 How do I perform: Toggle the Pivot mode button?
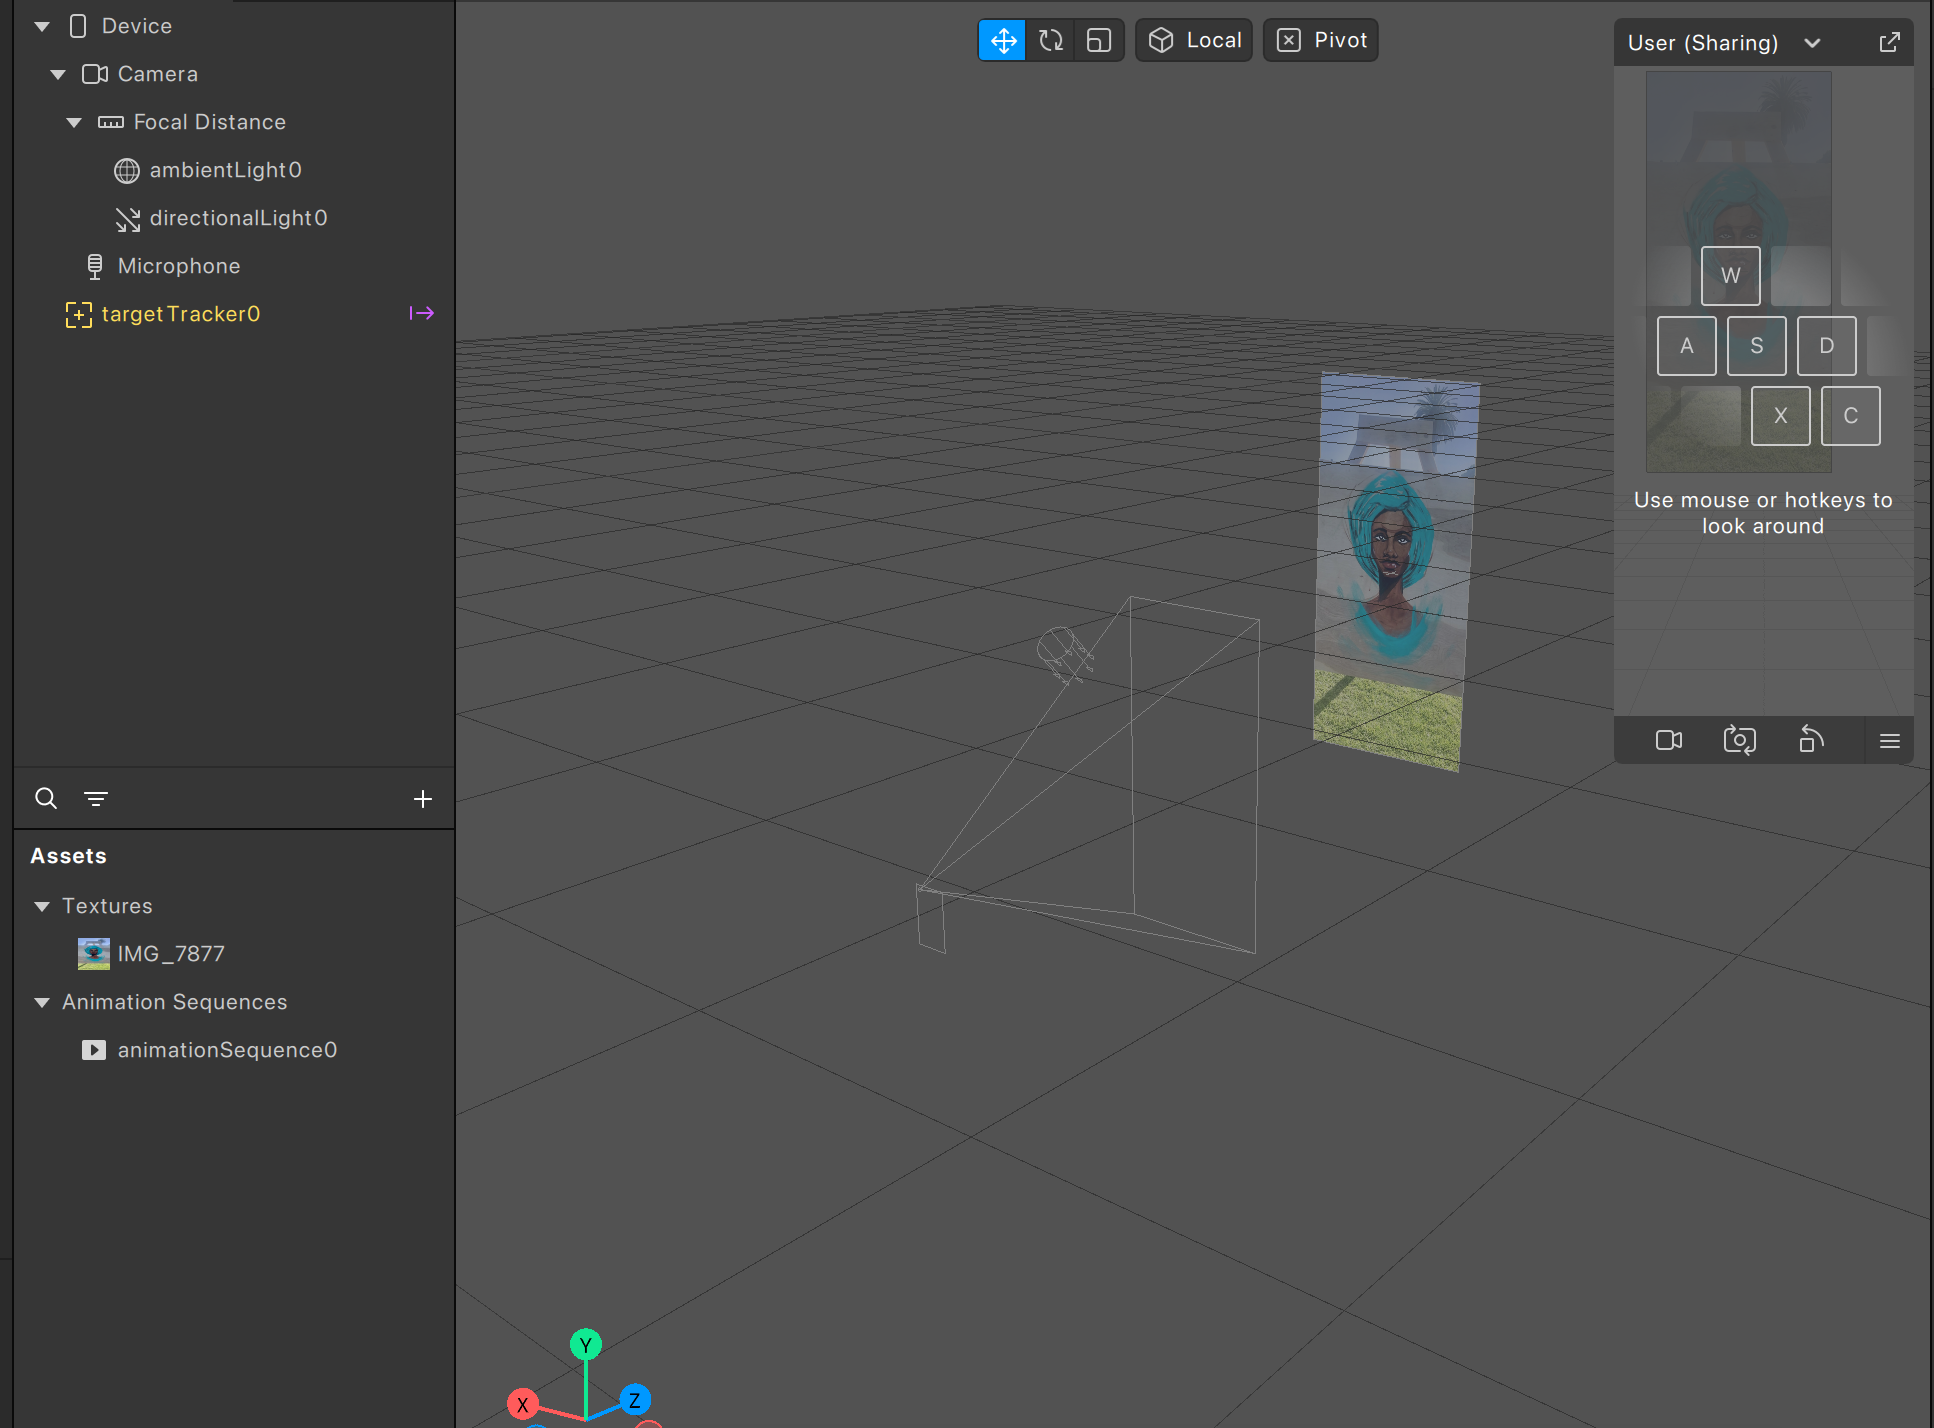tap(1321, 41)
